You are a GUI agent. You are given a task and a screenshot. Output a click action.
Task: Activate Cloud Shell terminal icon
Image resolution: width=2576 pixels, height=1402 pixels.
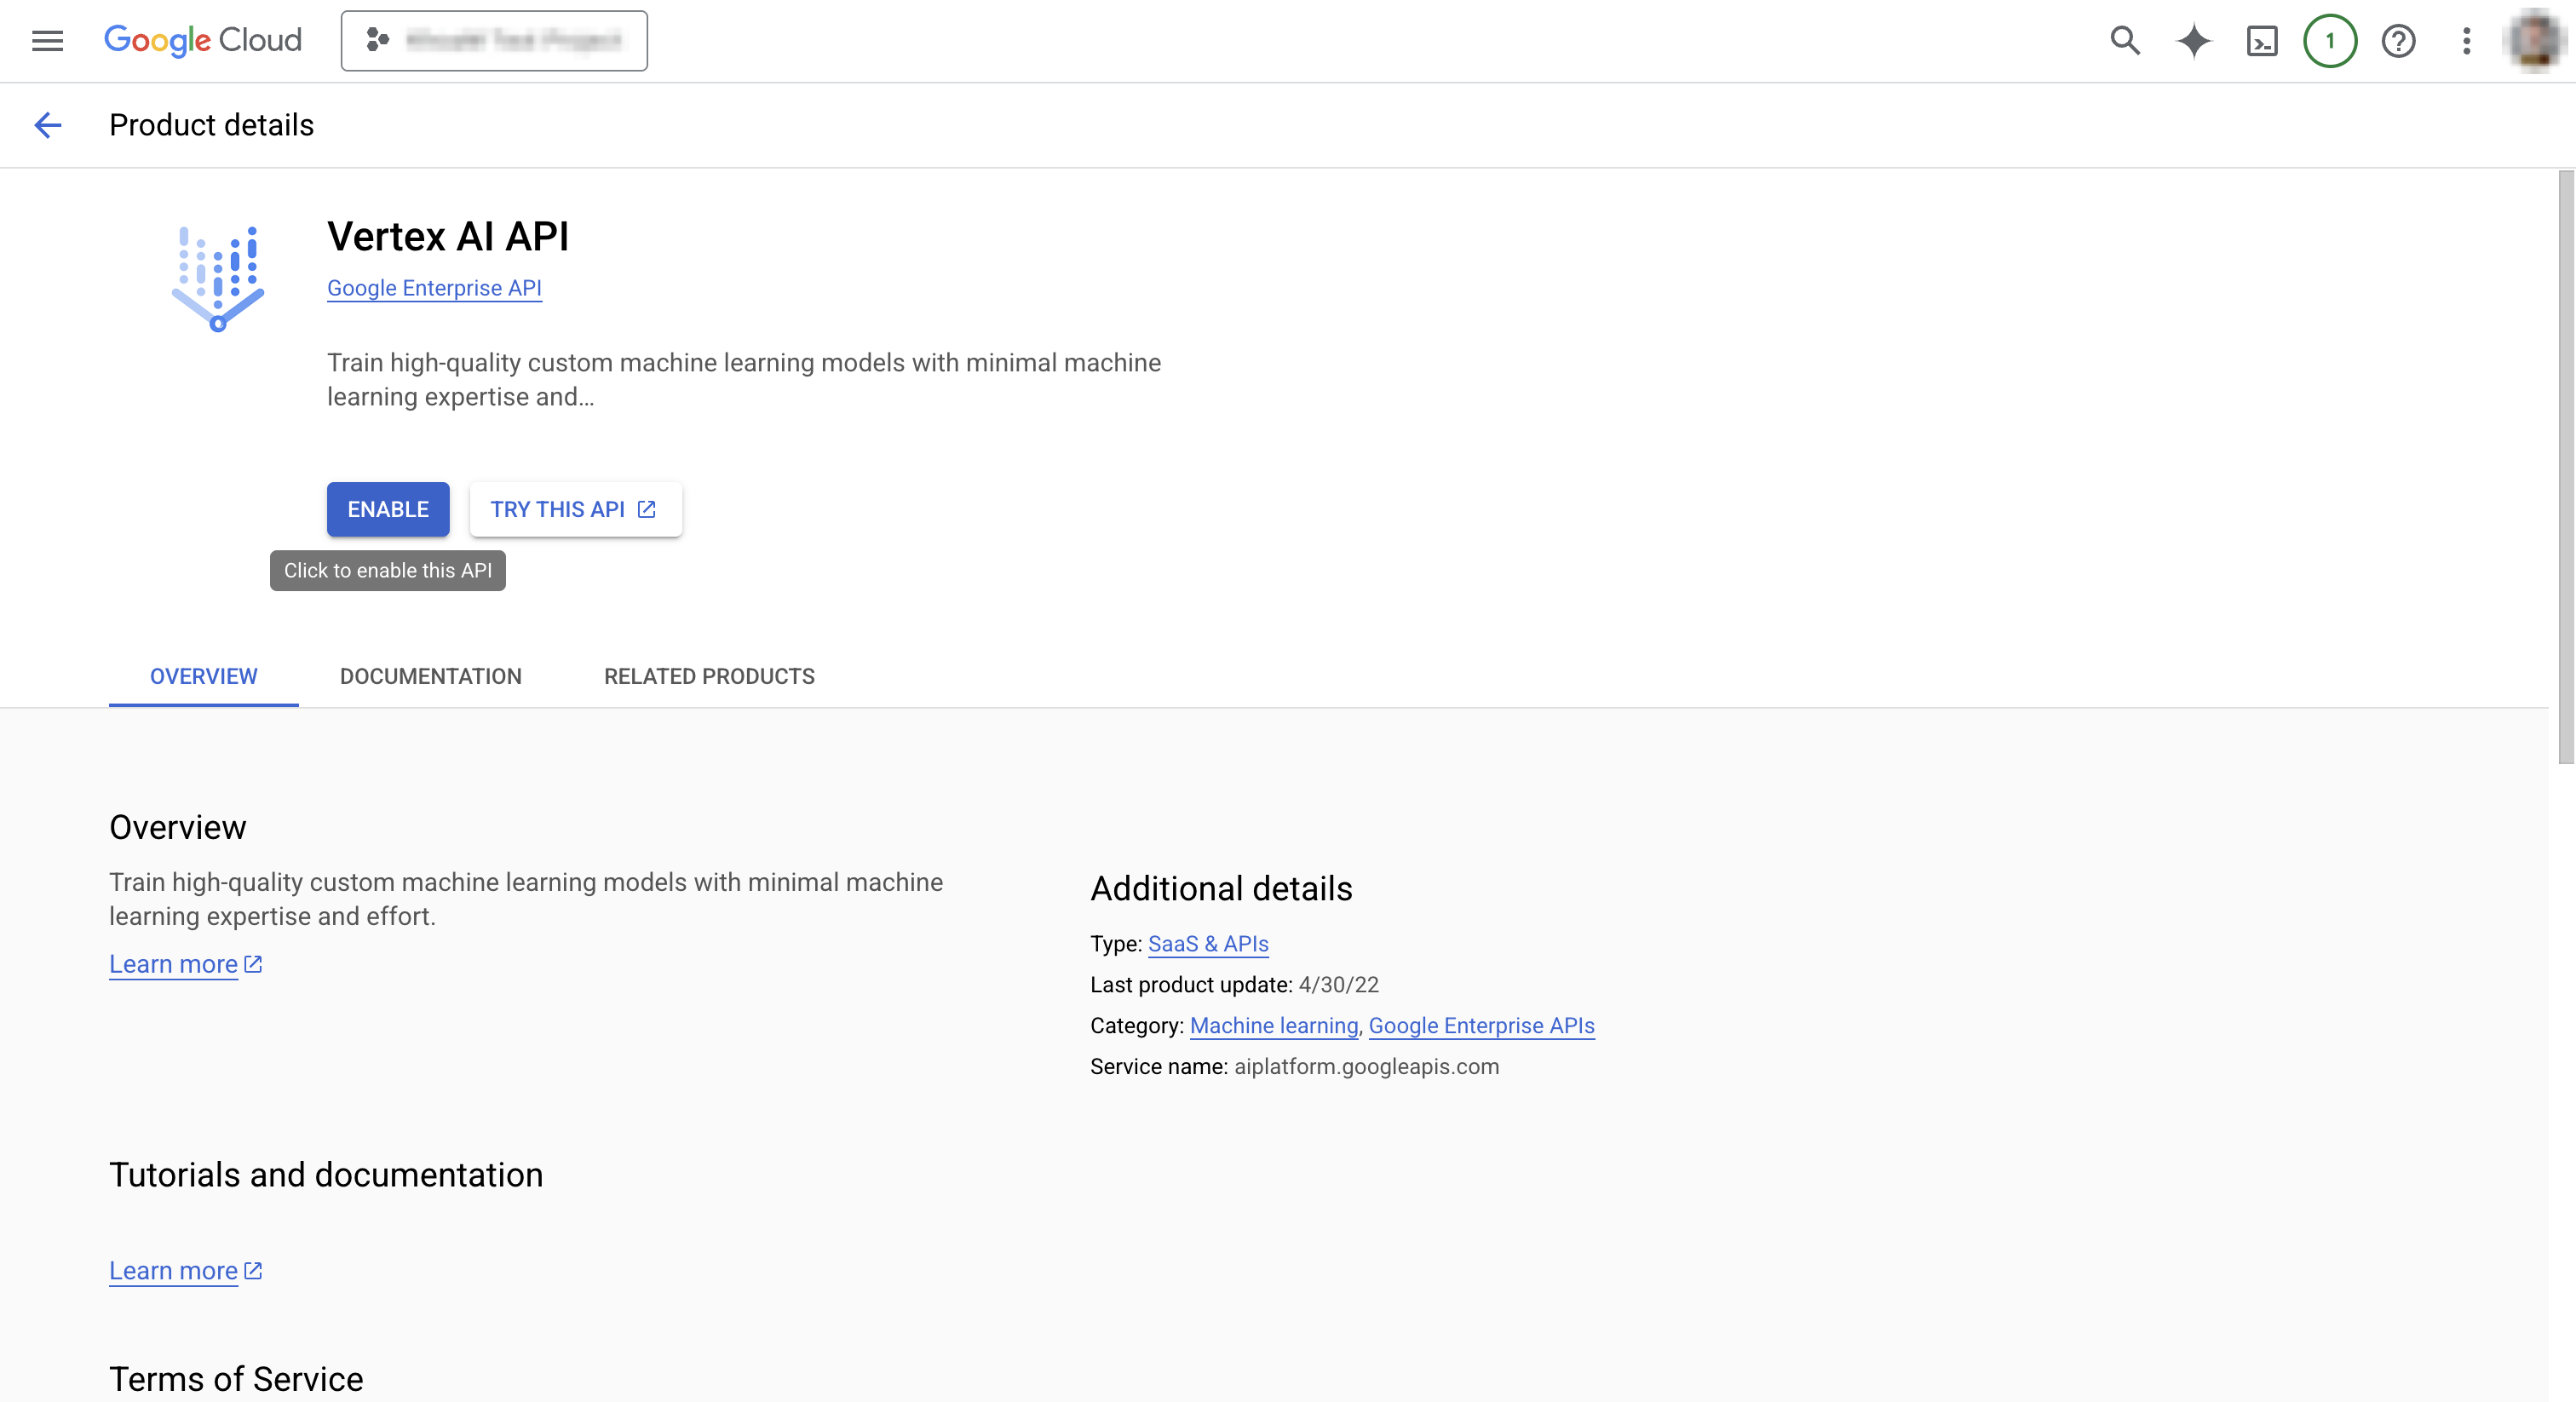click(2262, 41)
